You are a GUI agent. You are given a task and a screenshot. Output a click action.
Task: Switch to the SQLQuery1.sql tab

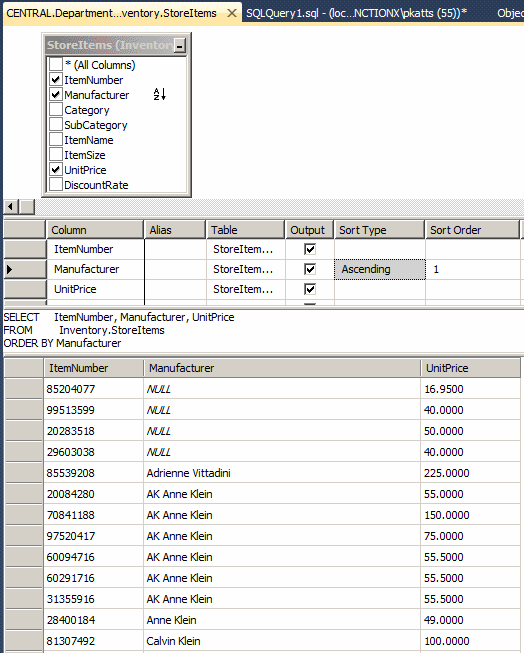(356, 13)
